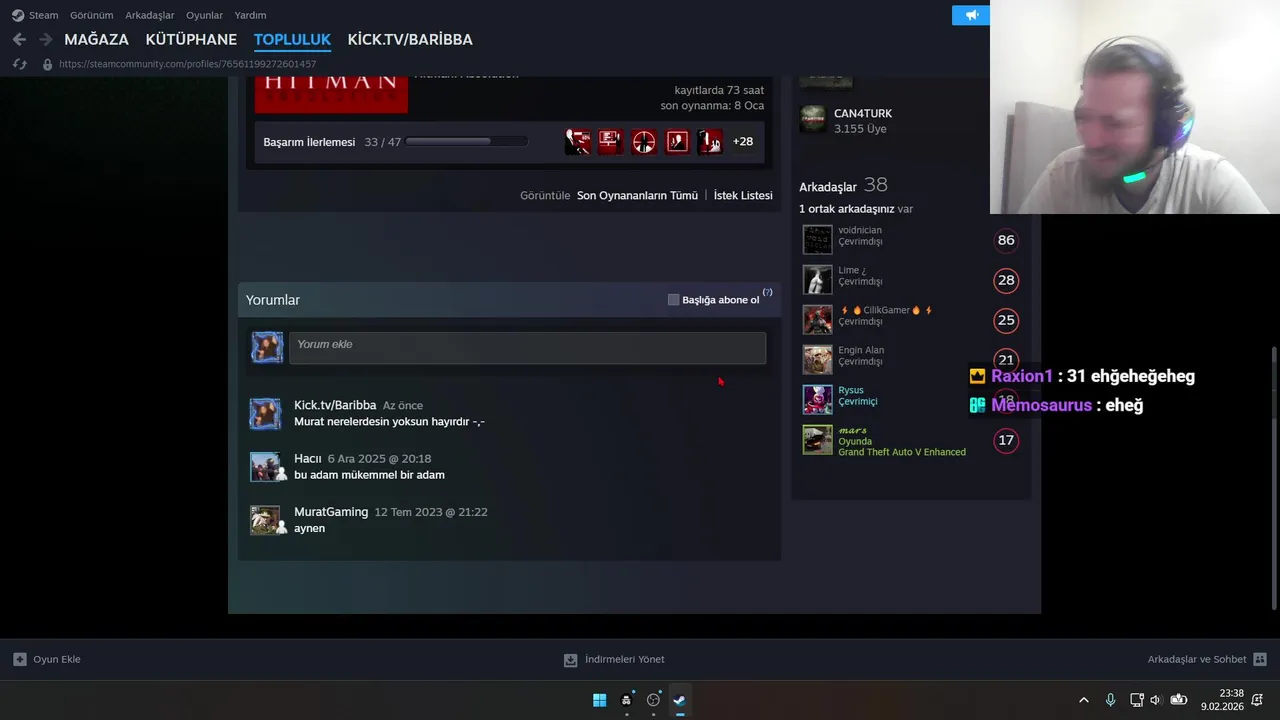1280x720 pixels.
Task: Toggle the Başlığa abone ol checkbox
Action: tap(673, 300)
